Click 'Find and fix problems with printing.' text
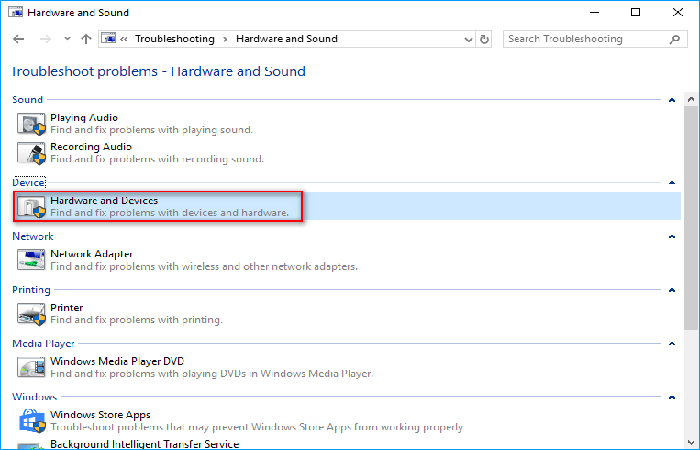The width and height of the screenshot is (700, 450). point(136,320)
